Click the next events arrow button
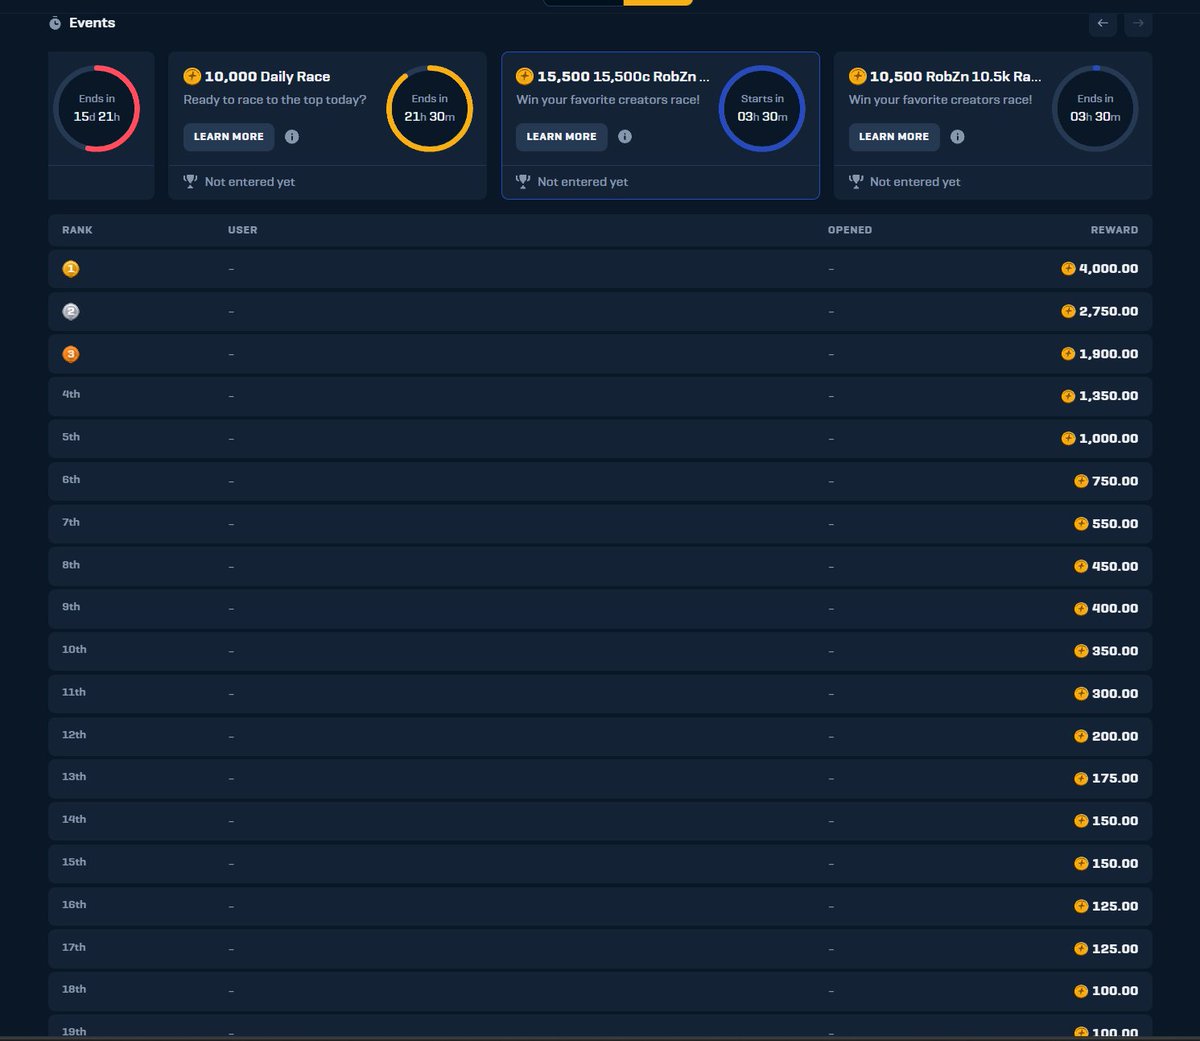Viewport: 1200px width, 1041px height. 1138,23
